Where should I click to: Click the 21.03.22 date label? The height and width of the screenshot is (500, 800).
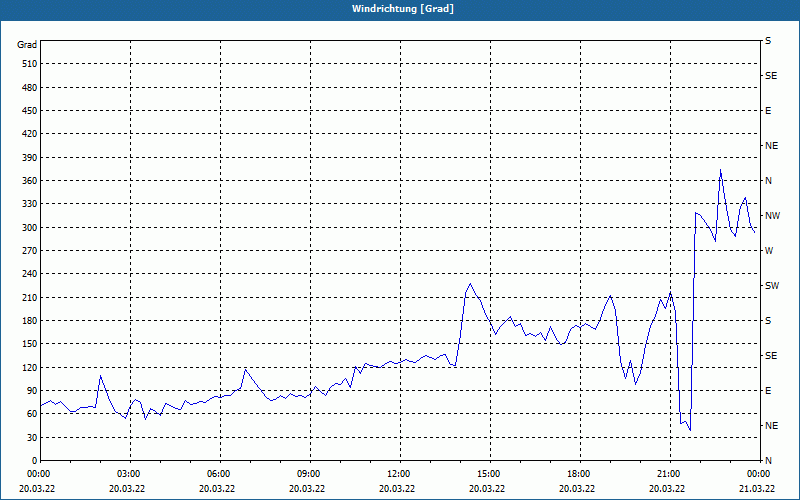pos(758,489)
